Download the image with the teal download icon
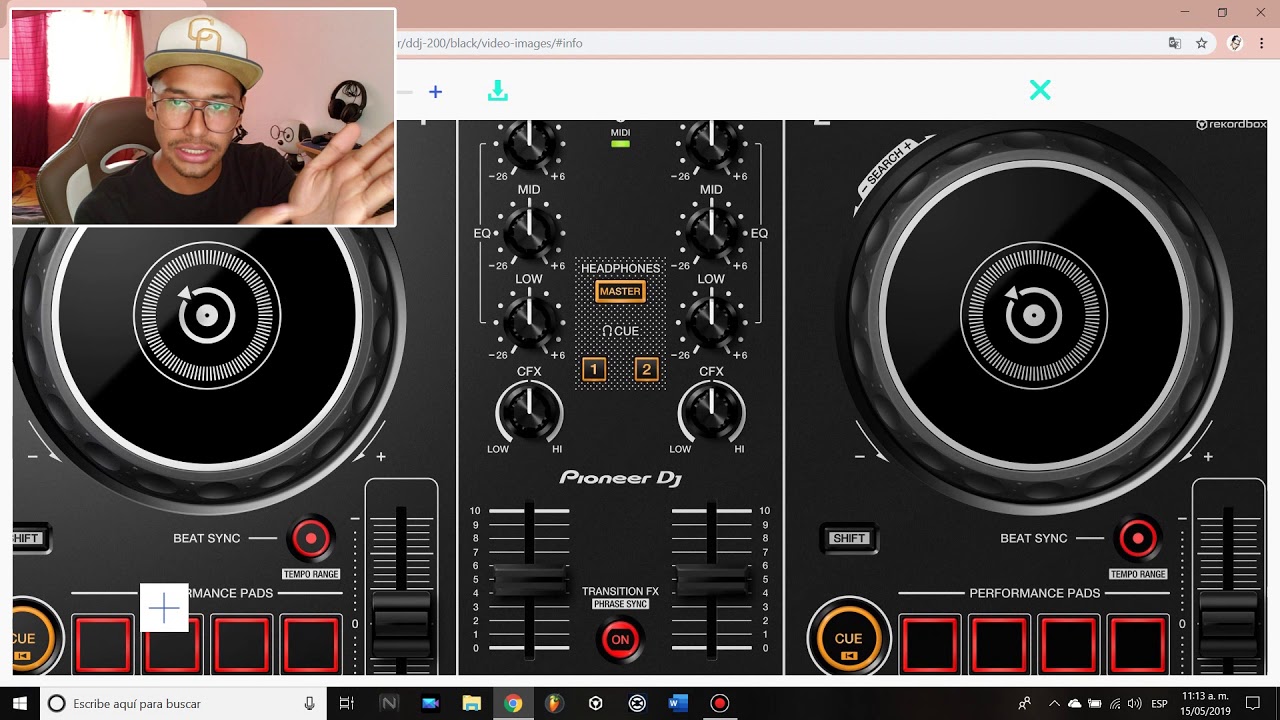1280x720 pixels. point(498,91)
